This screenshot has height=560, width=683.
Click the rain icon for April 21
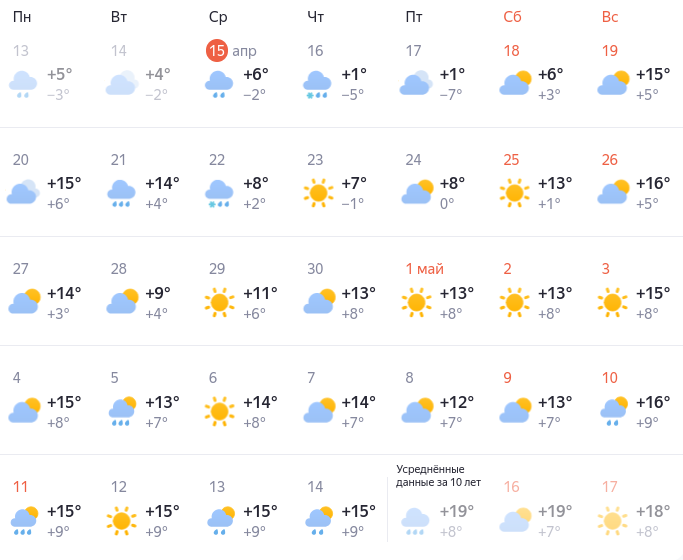pos(122,192)
